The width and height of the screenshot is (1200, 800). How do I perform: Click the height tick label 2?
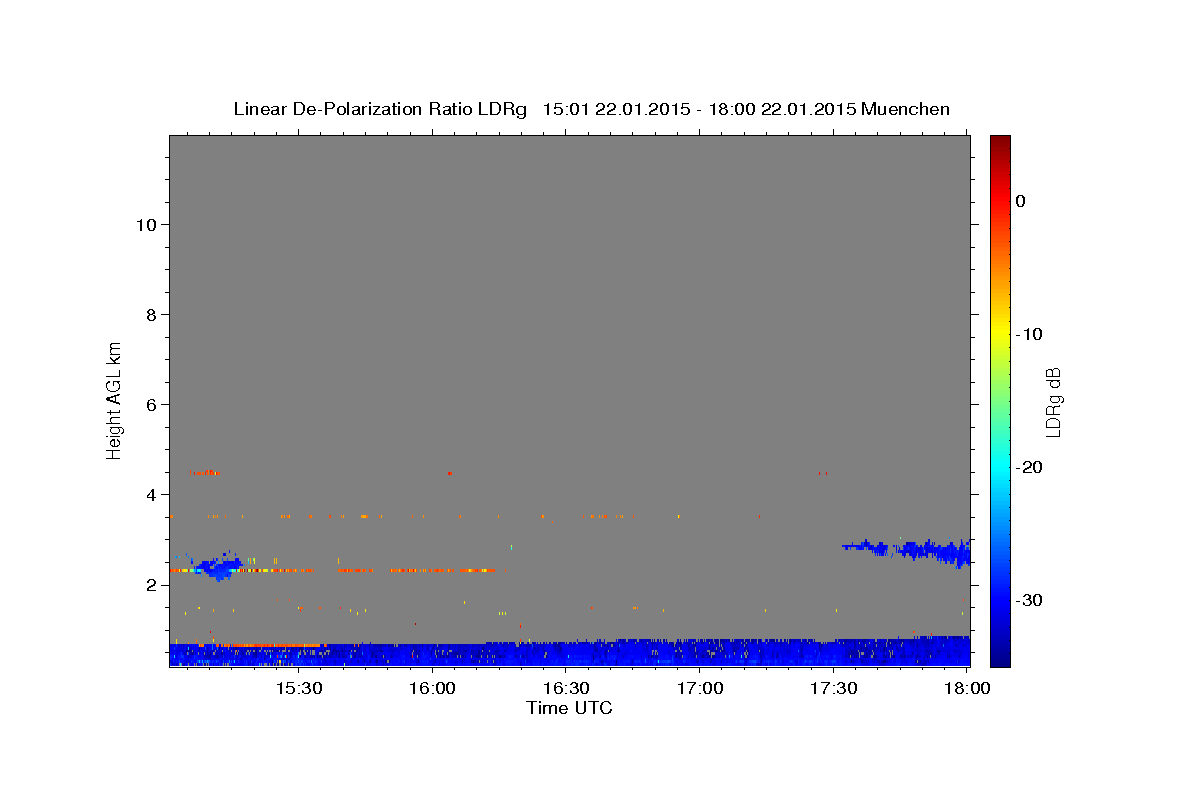pyautogui.click(x=149, y=584)
